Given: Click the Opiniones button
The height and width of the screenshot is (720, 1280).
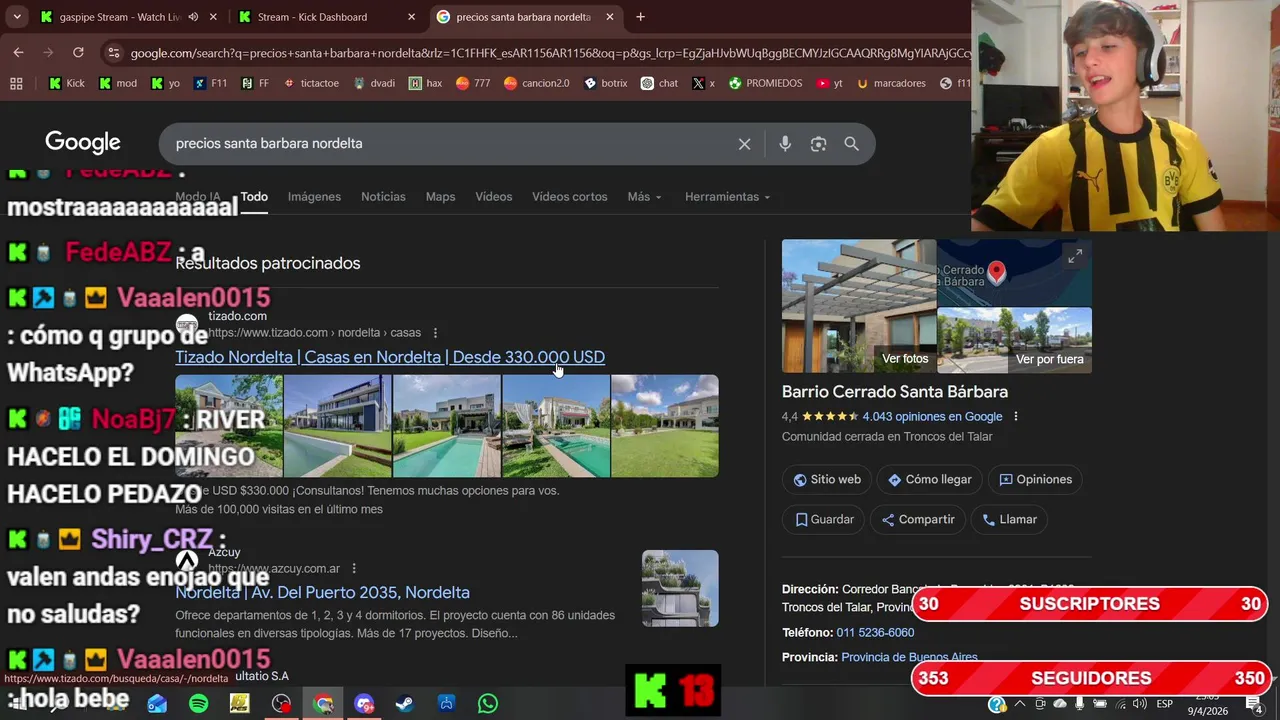Looking at the screenshot, I should (1035, 480).
